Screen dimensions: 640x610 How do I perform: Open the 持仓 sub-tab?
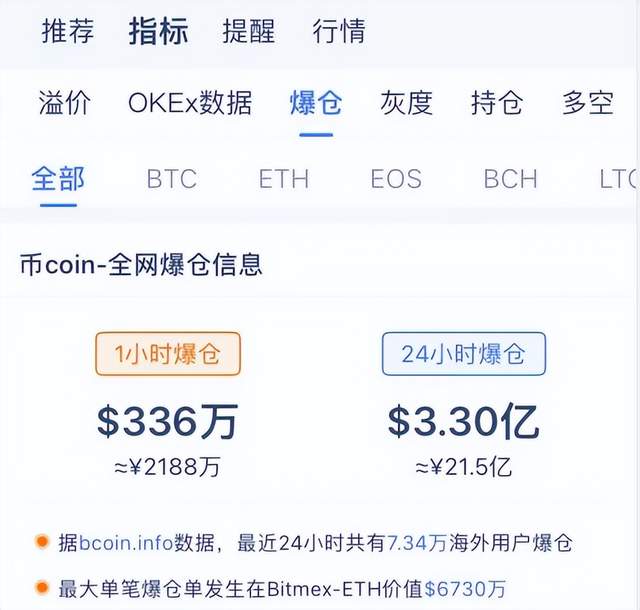[497, 102]
